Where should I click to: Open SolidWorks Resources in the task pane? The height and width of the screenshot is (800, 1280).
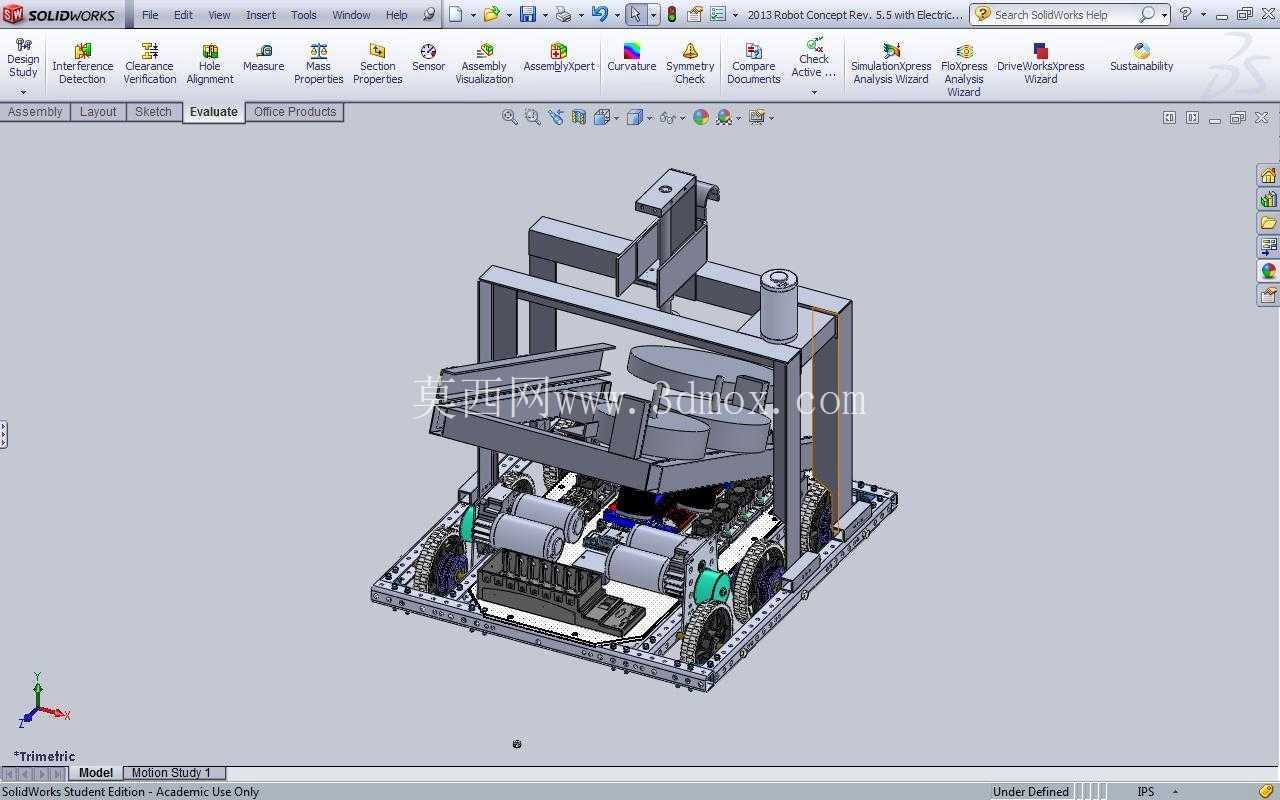pyautogui.click(x=1268, y=175)
